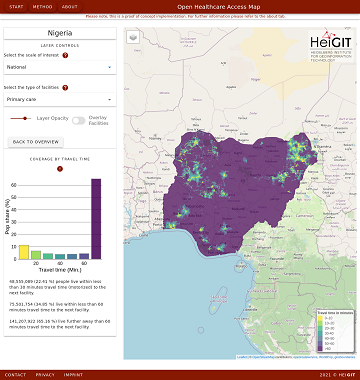360x380 pixels.
Task: Open the National scale dropdown
Action: click(60, 67)
